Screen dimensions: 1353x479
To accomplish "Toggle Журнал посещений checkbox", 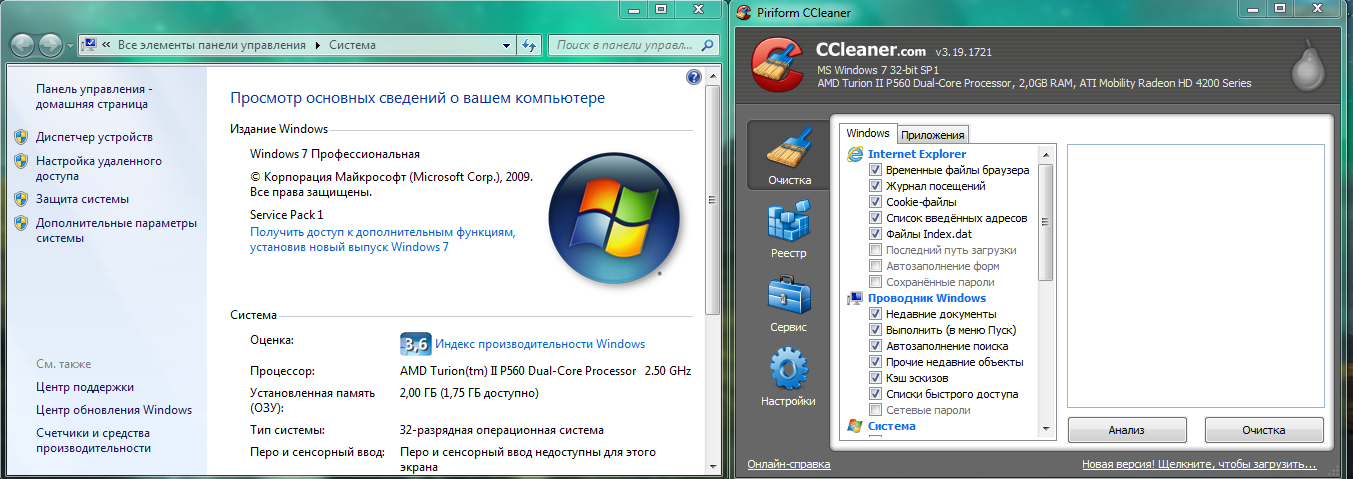I will coord(876,186).
